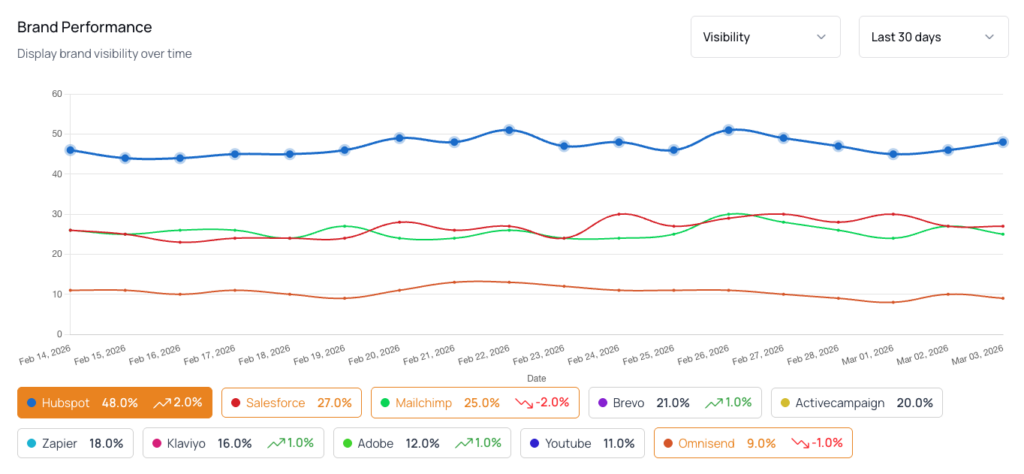1024x474 pixels.
Task: Click the upward trend arrow on Hubspot chip
Action: point(160,403)
